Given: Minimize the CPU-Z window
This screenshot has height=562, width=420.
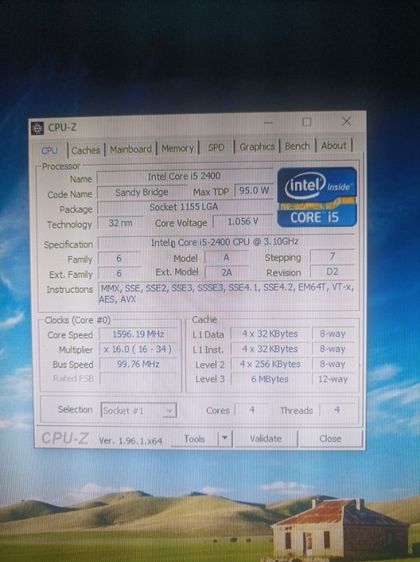Looking at the screenshot, I should point(268,123).
